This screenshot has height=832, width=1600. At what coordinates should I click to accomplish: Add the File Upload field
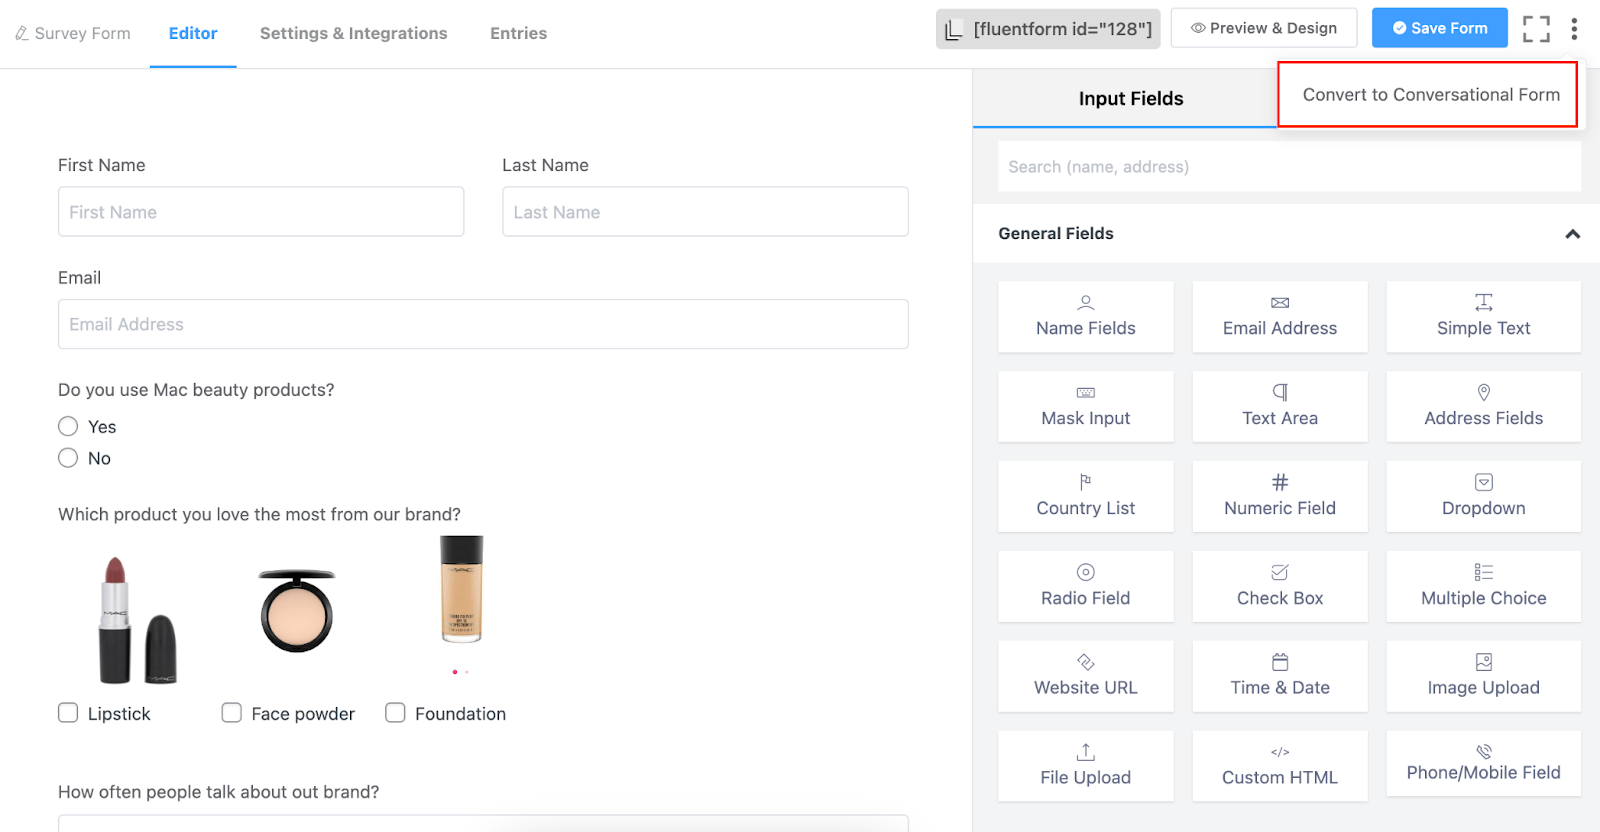(x=1085, y=766)
